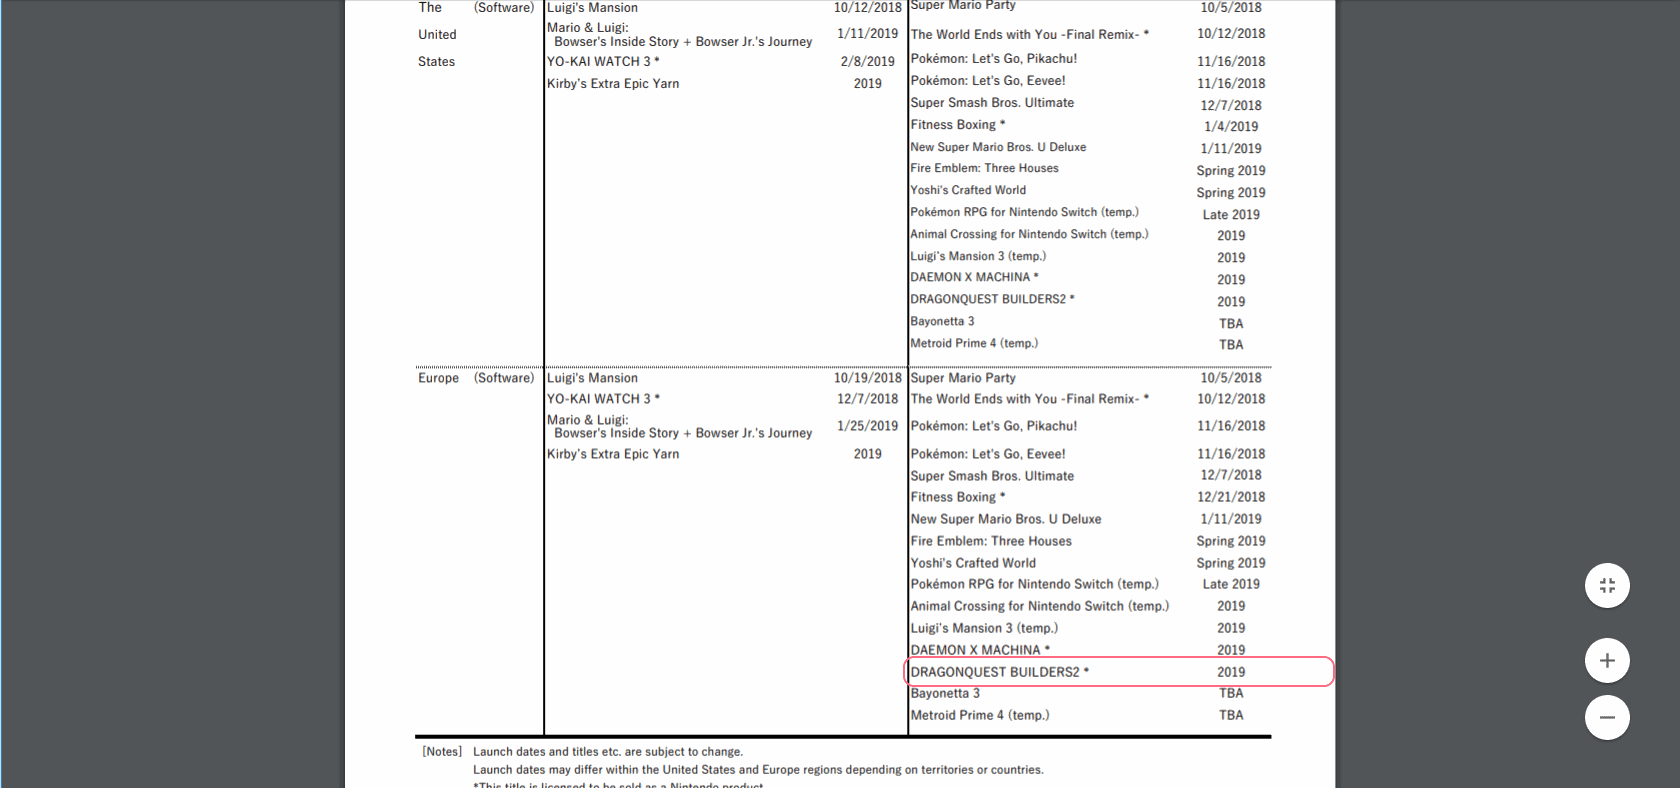Screen dimensions: 1680x788
Task: Click the date 12/21/2018 beside Fitness Boxing
Action: pos(1231,497)
